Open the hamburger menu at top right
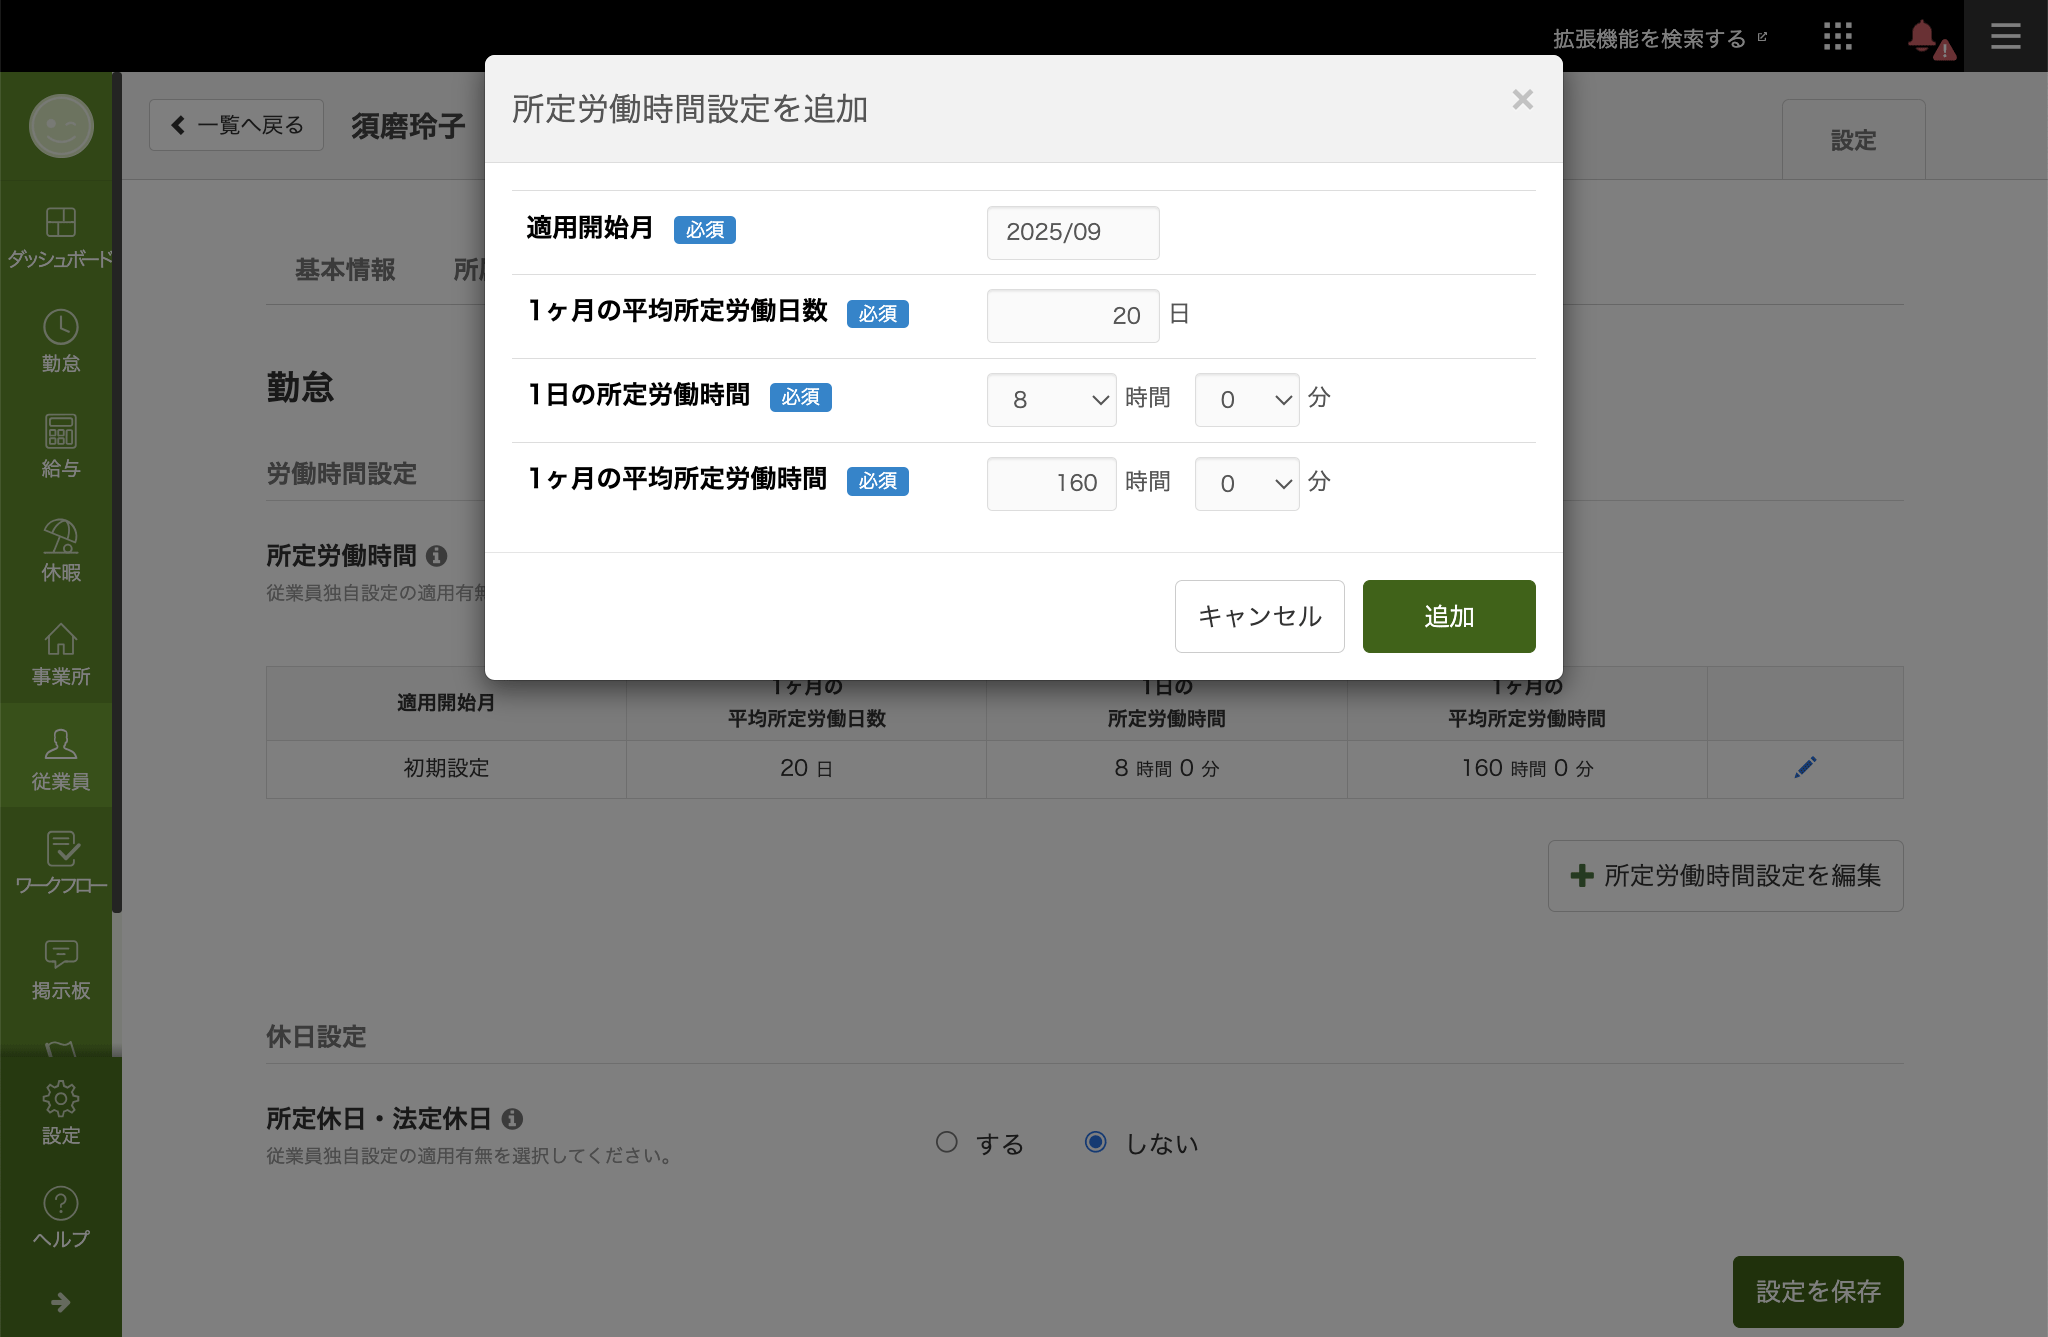 pyautogui.click(x=2005, y=37)
